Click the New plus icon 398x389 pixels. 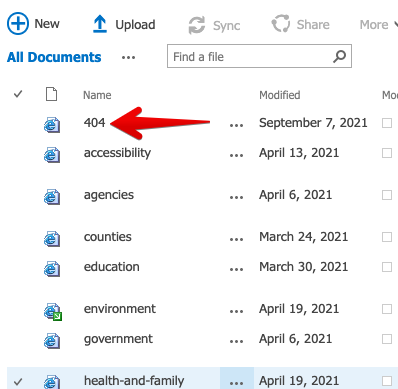pos(18,24)
